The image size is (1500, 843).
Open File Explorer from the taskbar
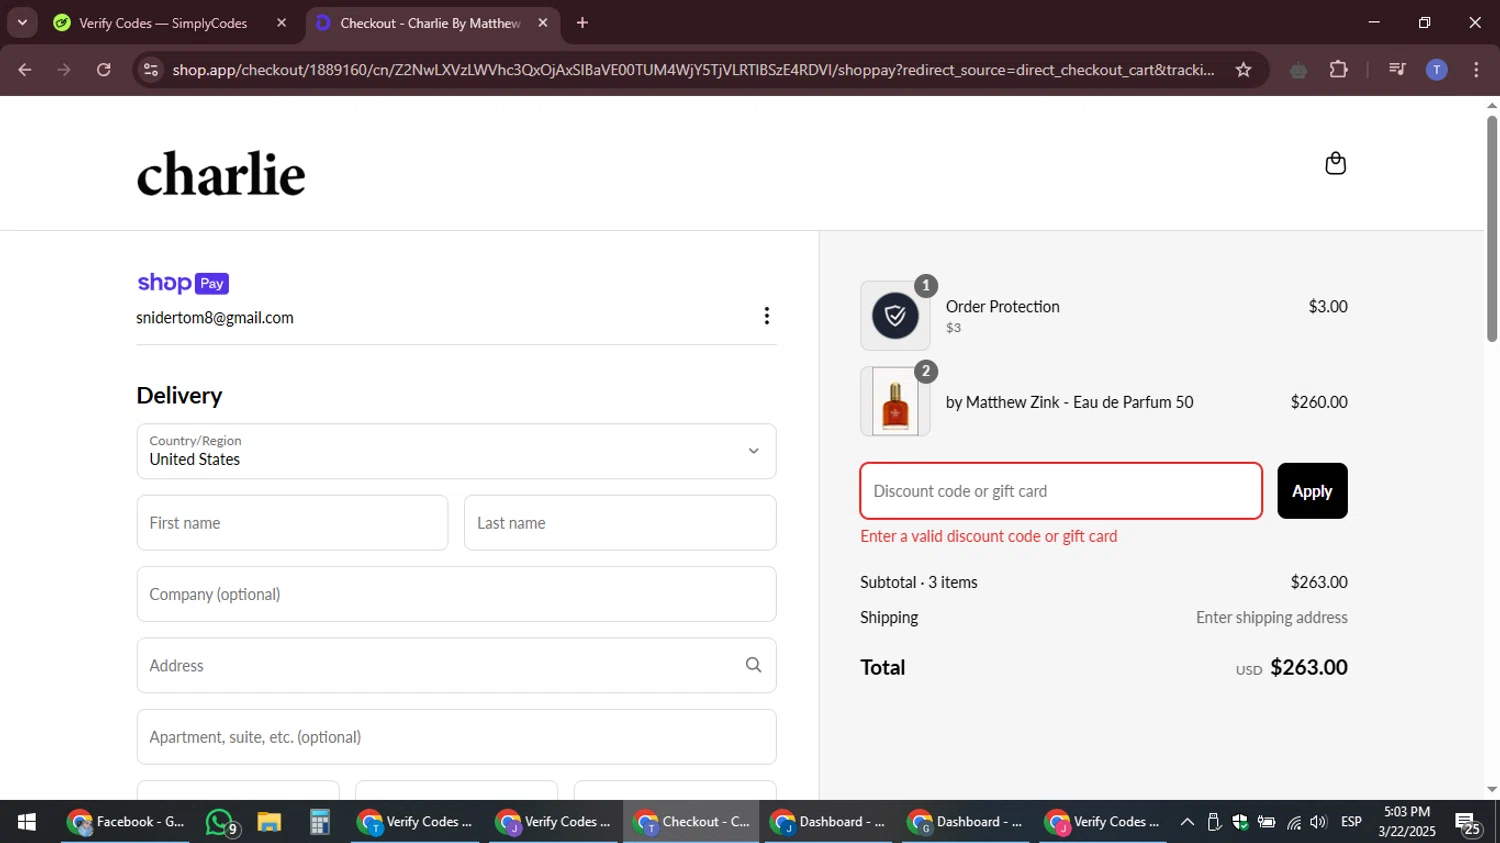tap(269, 822)
